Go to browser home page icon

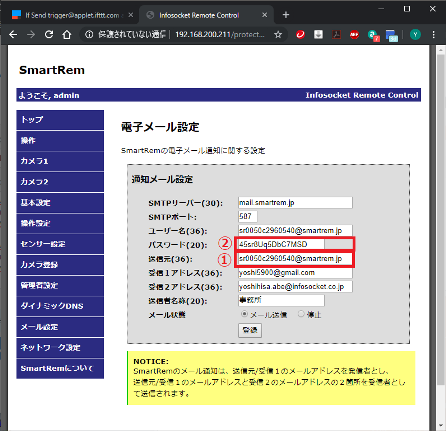[x=67, y=34]
